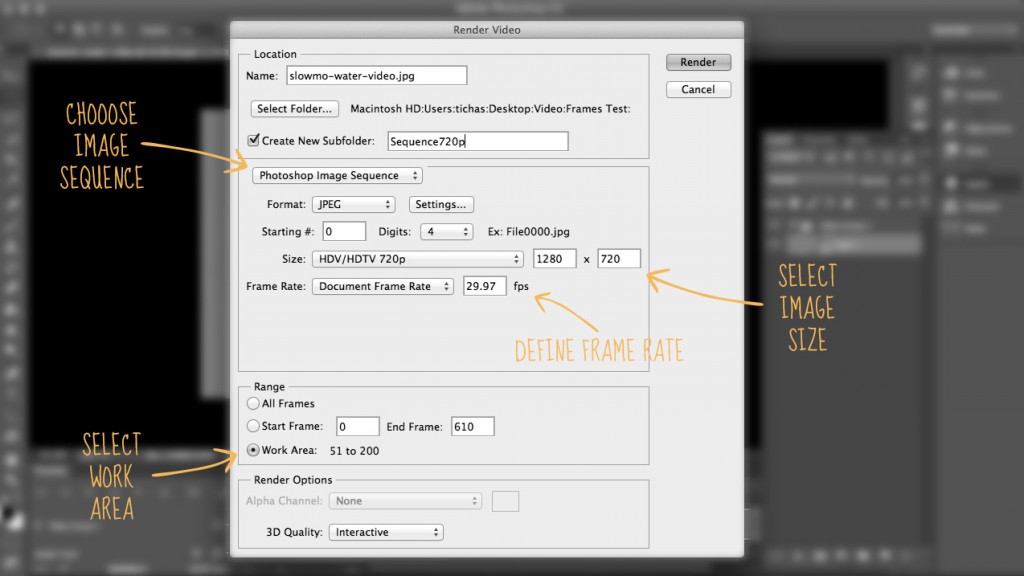Select the Start Frame radio option
This screenshot has height=576, width=1024.
[253, 426]
